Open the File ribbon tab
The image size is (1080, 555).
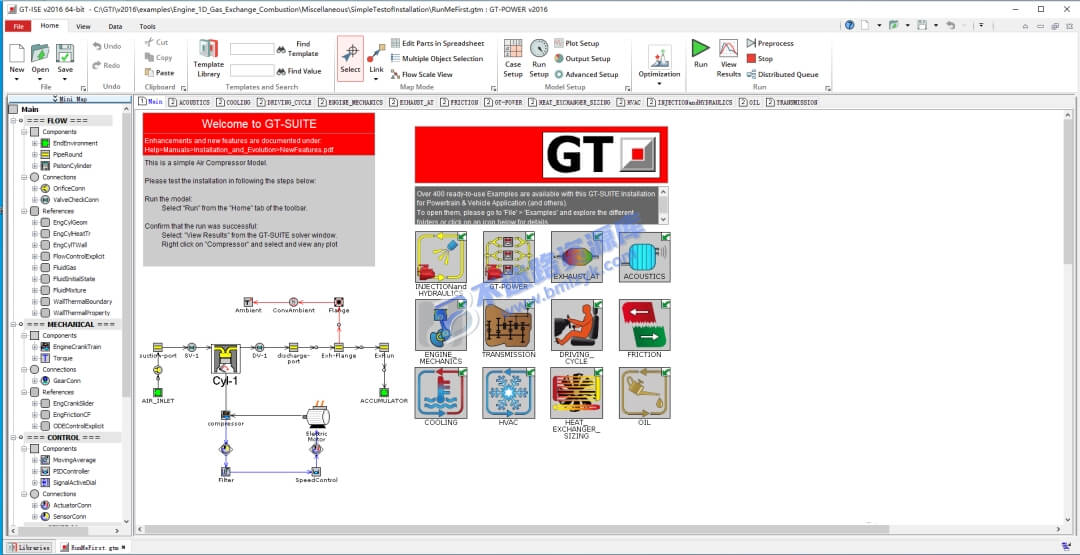point(18,26)
